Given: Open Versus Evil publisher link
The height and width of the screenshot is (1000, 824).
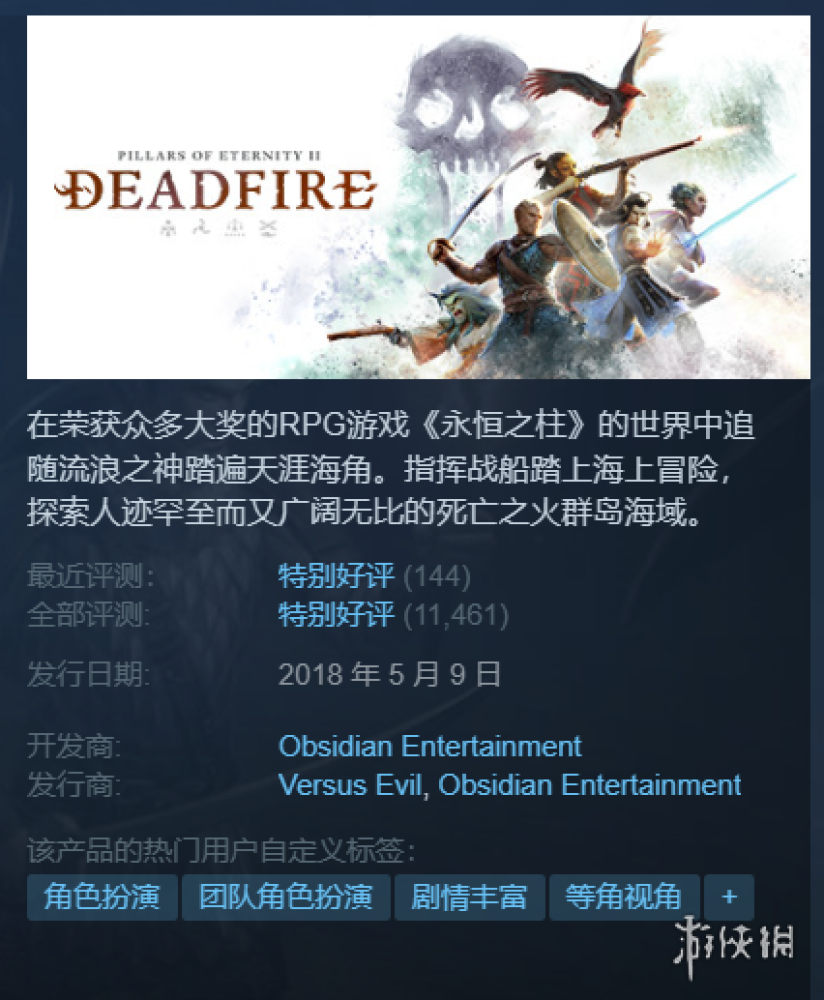Looking at the screenshot, I should (x=349, y=784).
